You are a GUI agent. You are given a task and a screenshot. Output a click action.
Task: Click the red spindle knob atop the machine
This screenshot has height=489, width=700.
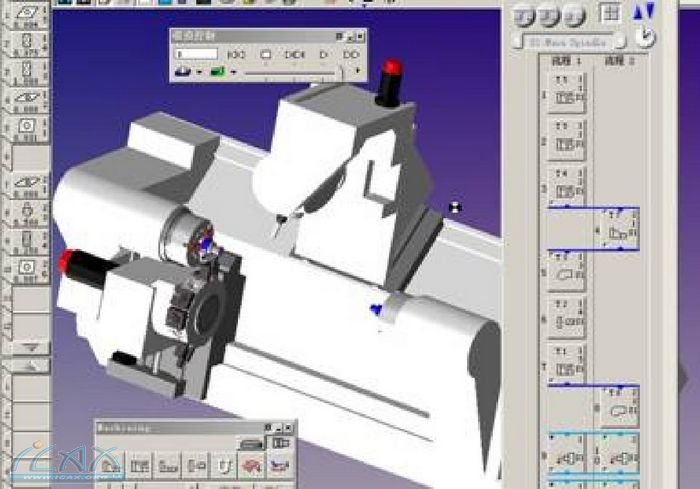click(392, 68)
